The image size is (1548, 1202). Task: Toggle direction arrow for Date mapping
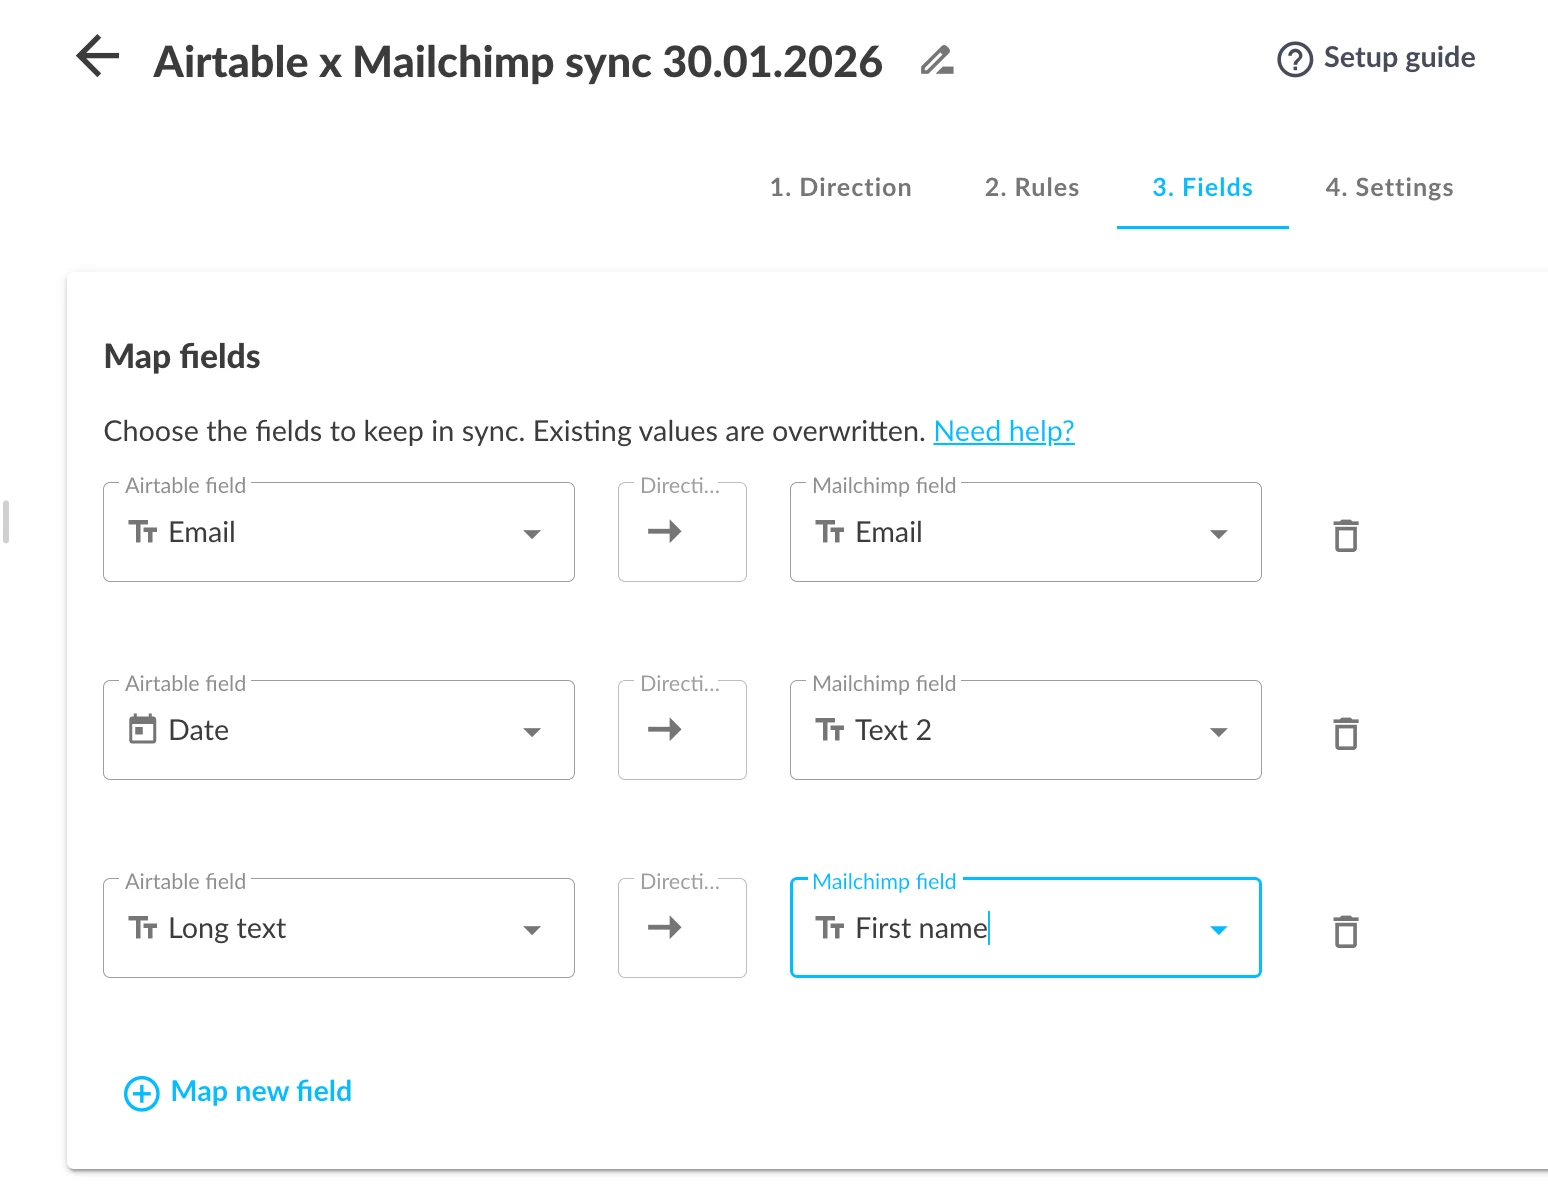[x=665, y=730]
